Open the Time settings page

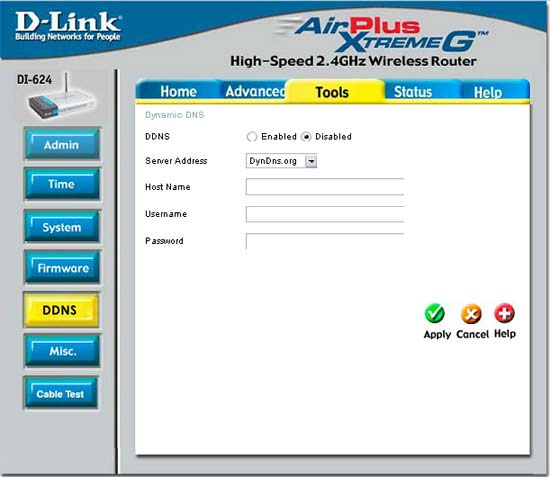[x=62, y=184]
